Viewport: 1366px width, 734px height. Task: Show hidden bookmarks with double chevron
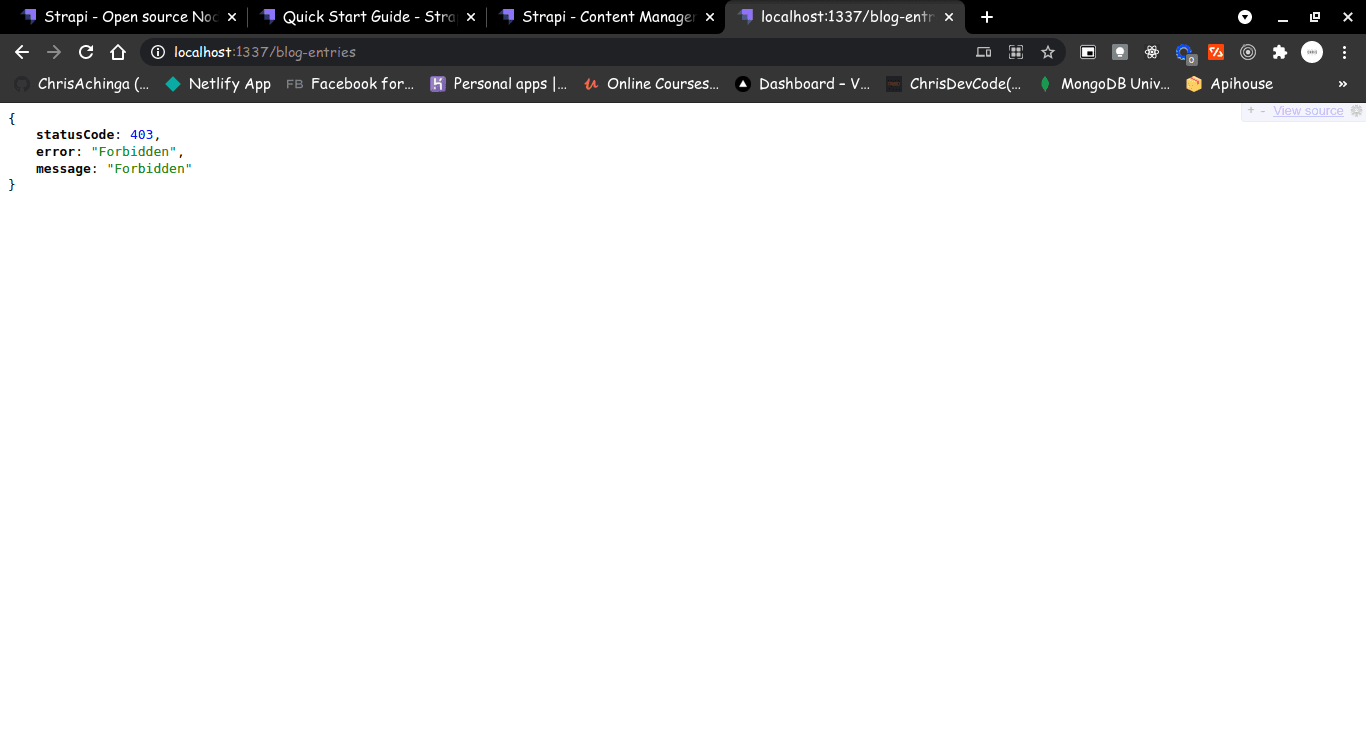1343,84
